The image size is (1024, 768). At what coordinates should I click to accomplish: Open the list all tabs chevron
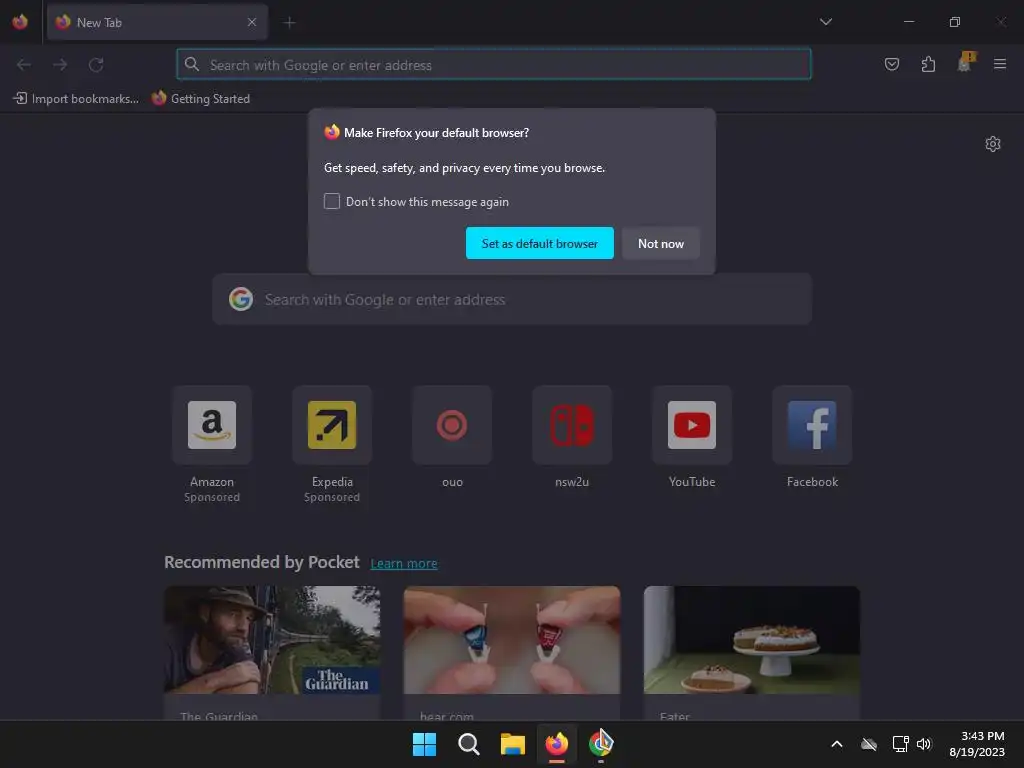(825, 22)
